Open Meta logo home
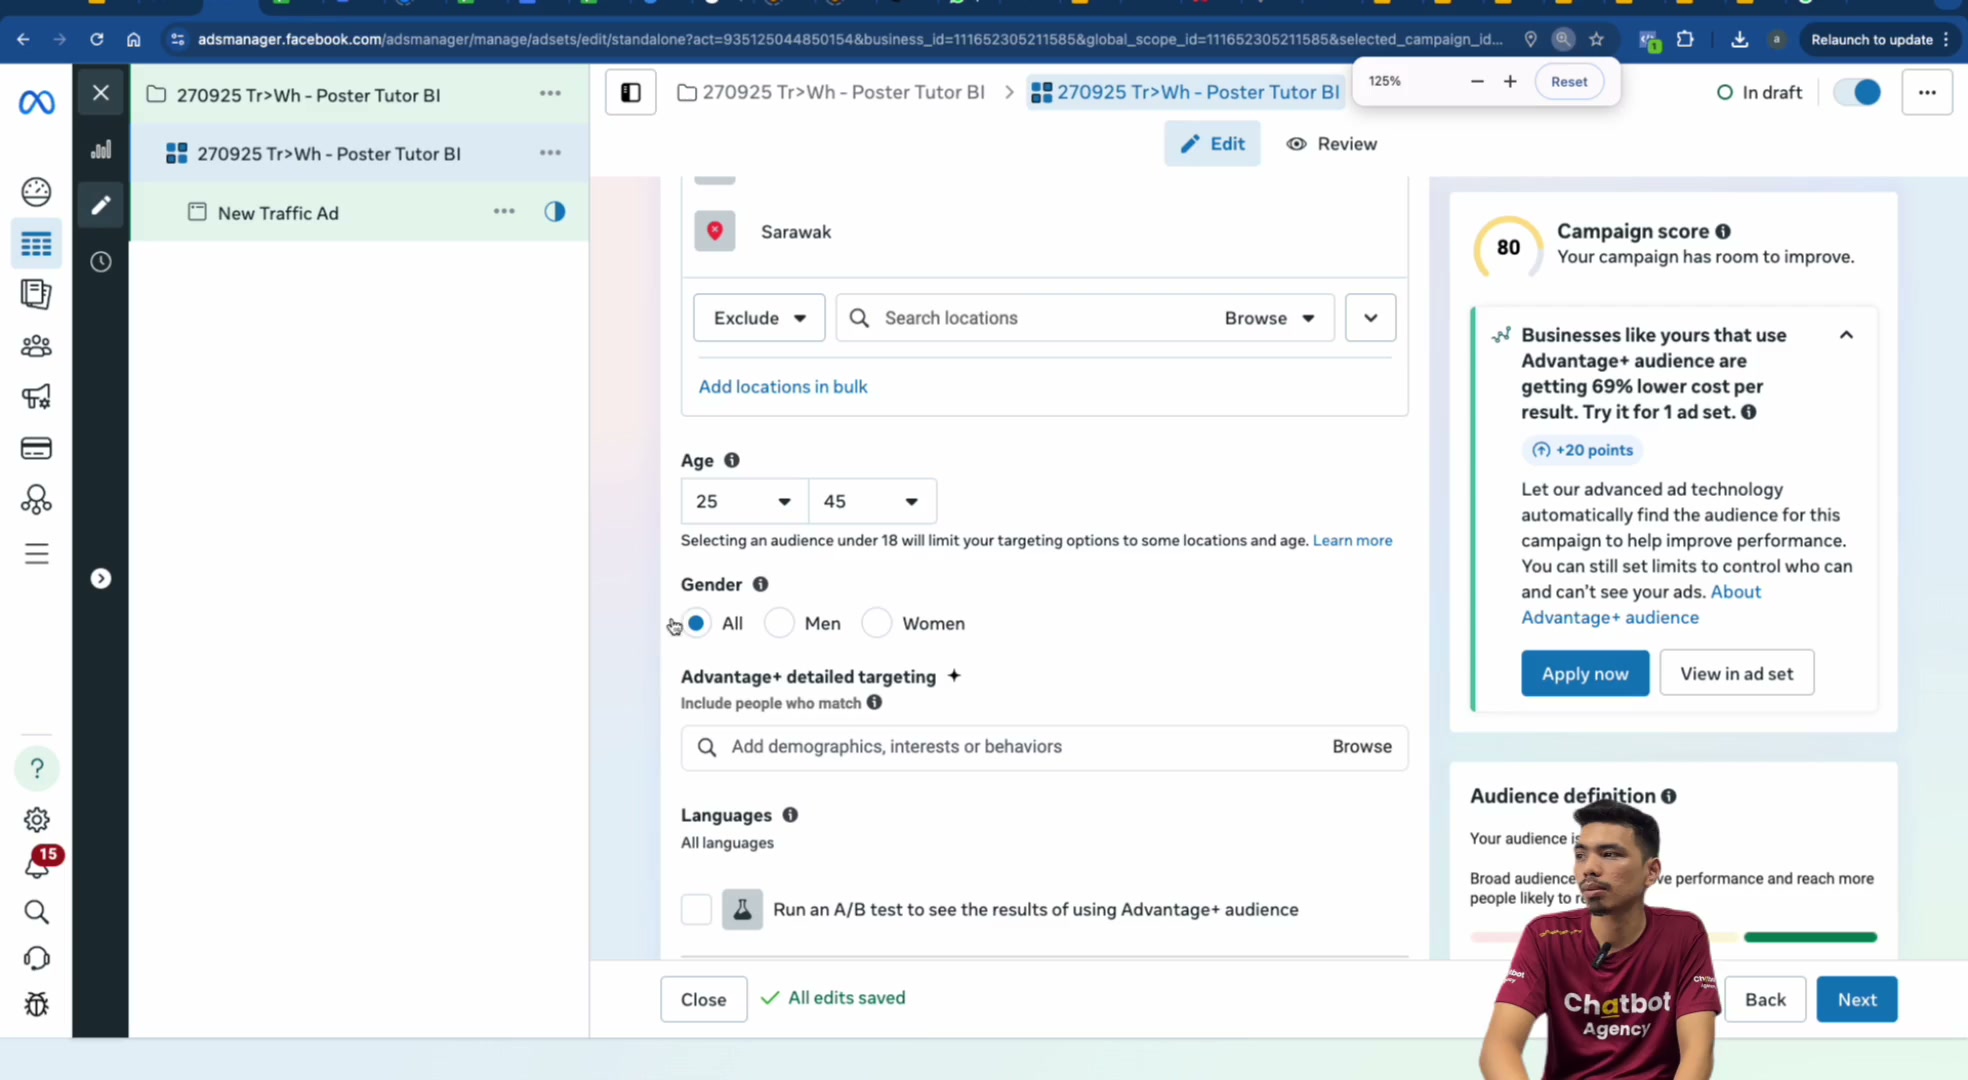Viewport: 1968px width, 1080px height. point(37,102)
